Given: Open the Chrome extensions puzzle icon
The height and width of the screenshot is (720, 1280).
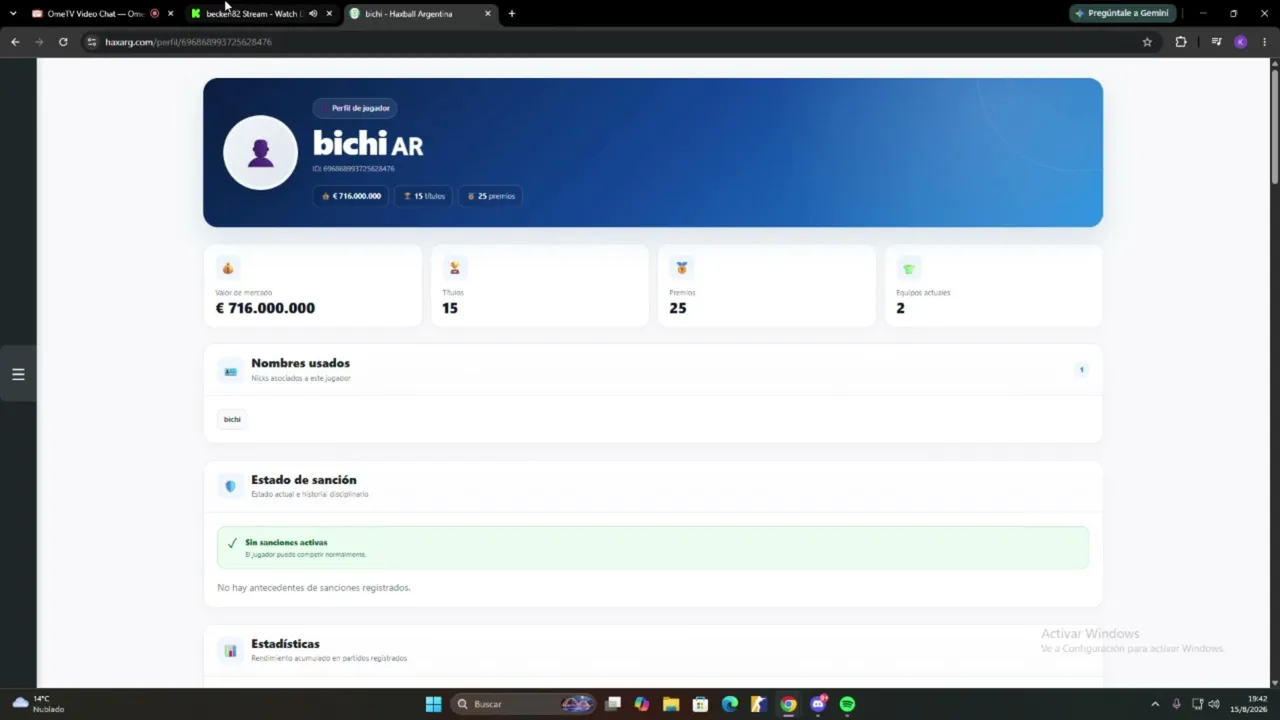Looking at the screenshot, I should (1181, 42).
